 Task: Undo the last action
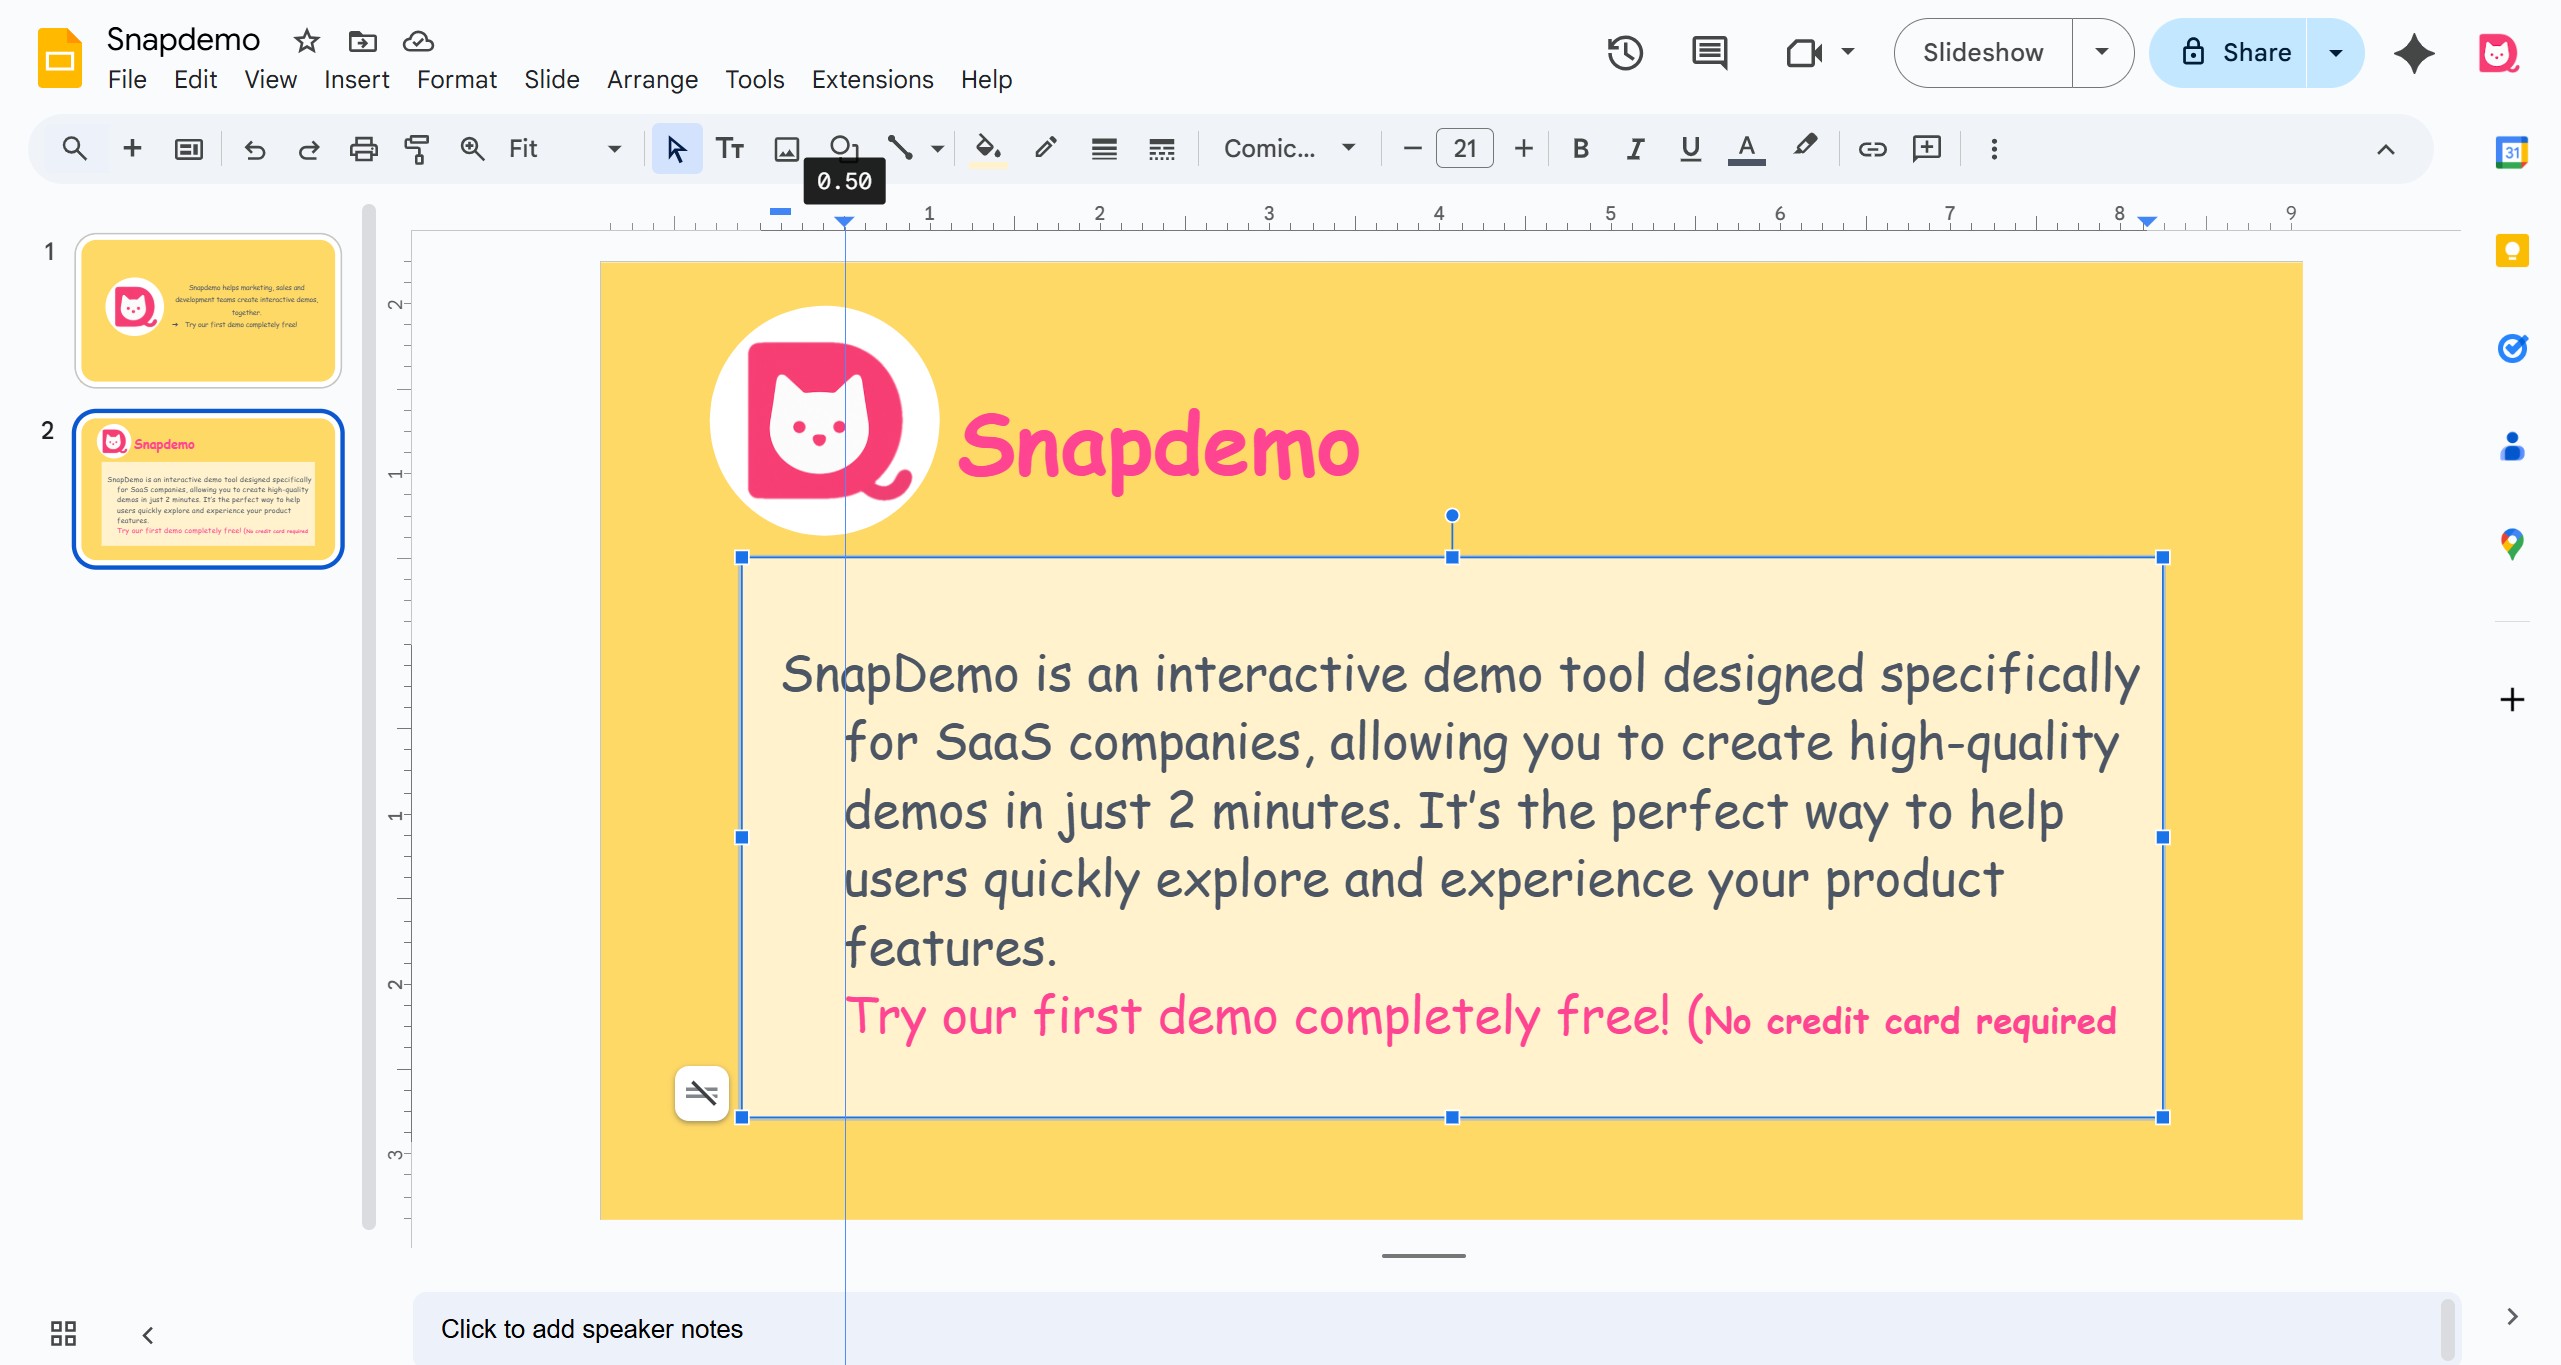pos(255,149)
